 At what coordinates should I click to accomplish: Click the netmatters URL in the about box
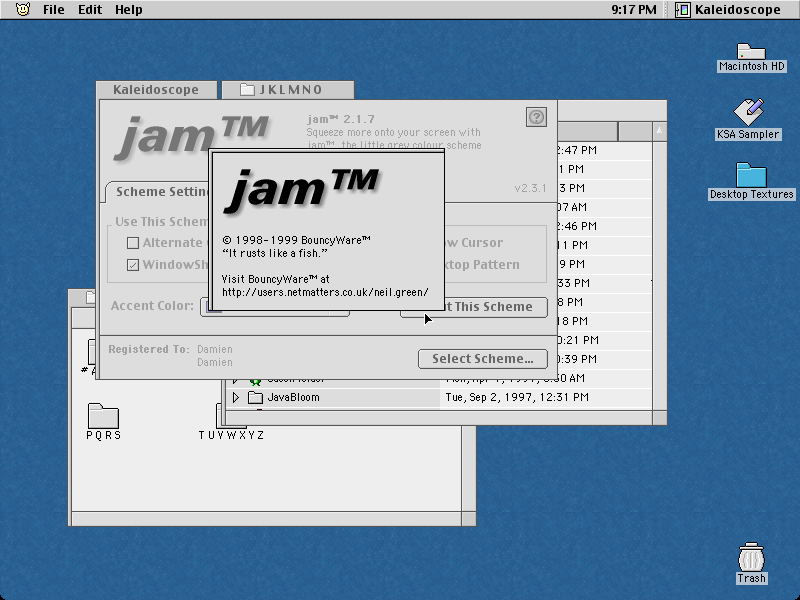tap(325, 292)
